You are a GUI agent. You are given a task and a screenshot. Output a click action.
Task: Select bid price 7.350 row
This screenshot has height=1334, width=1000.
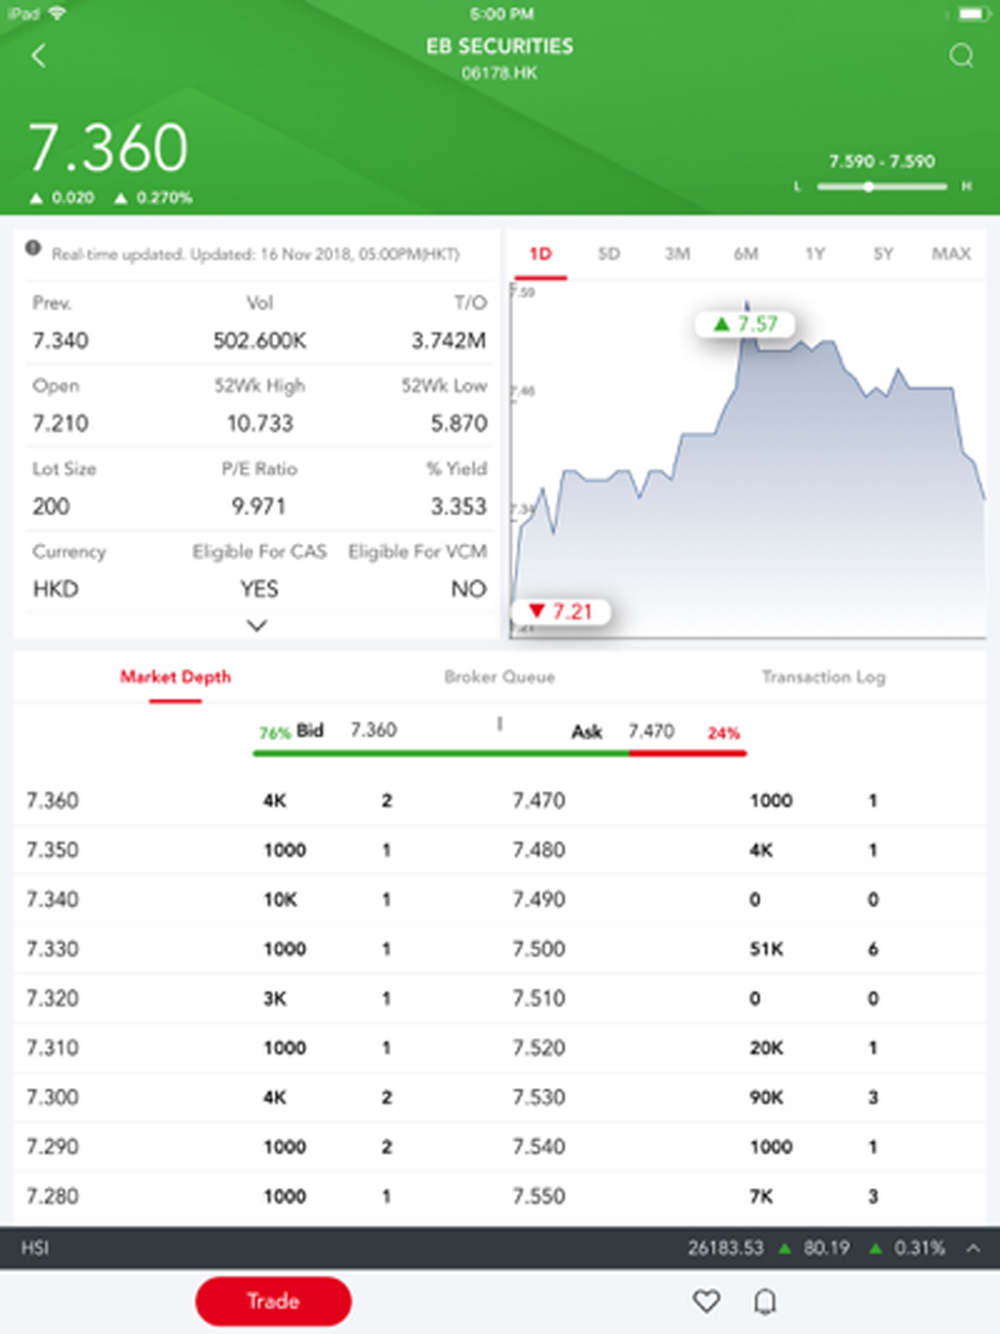tap(255, 850)
